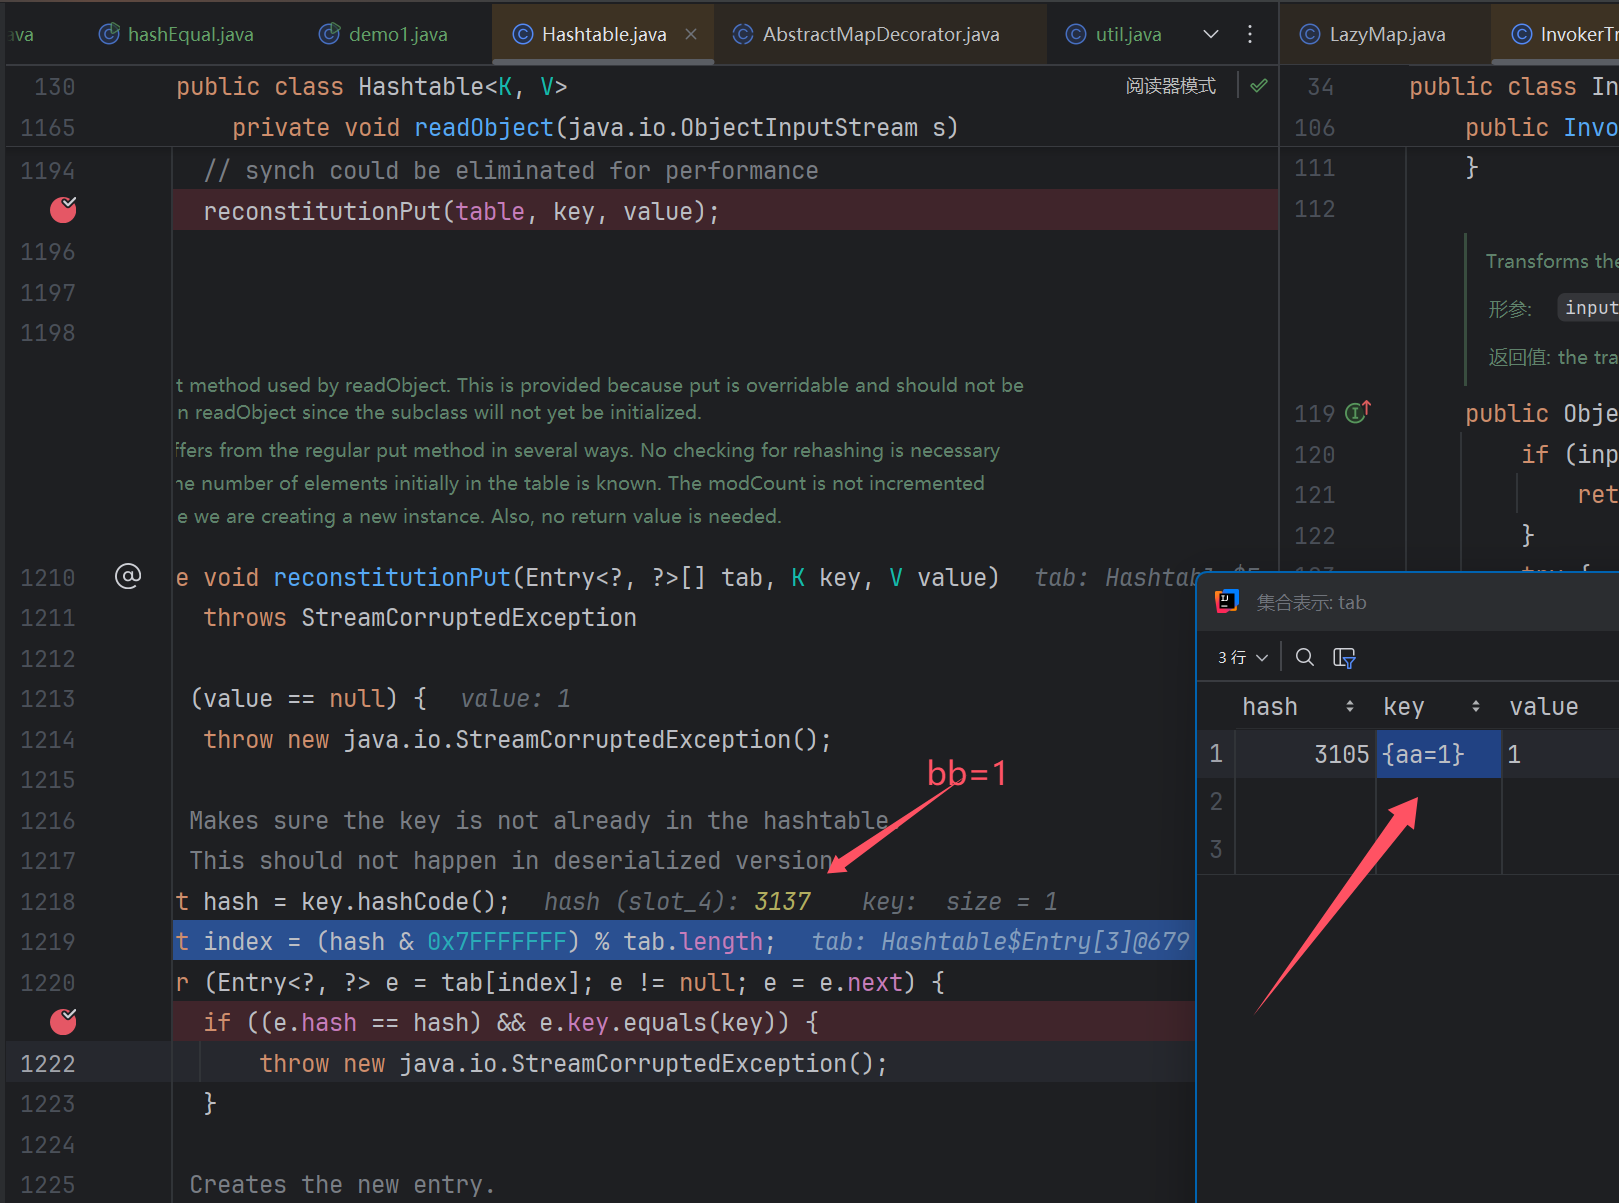1619x1203 pixels.
Task: Click inline hint hash (slot_4): 3137
Action: (677, 901)
